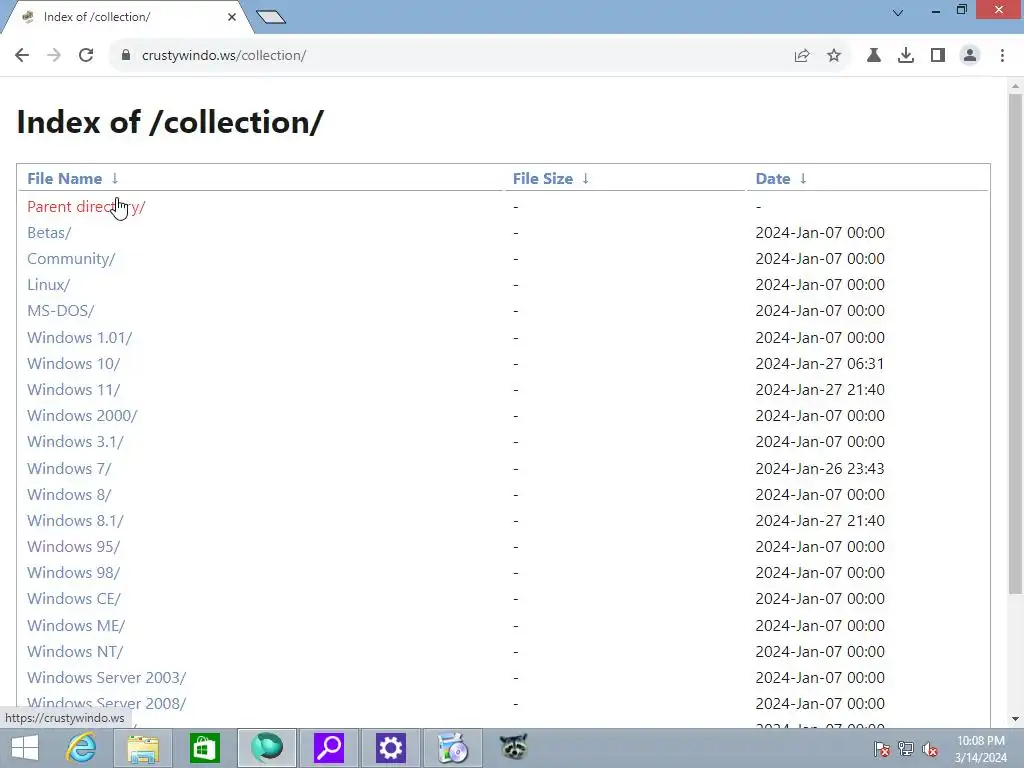
Task: Open the Windows 8.1 folder
Action: [75, 521]
